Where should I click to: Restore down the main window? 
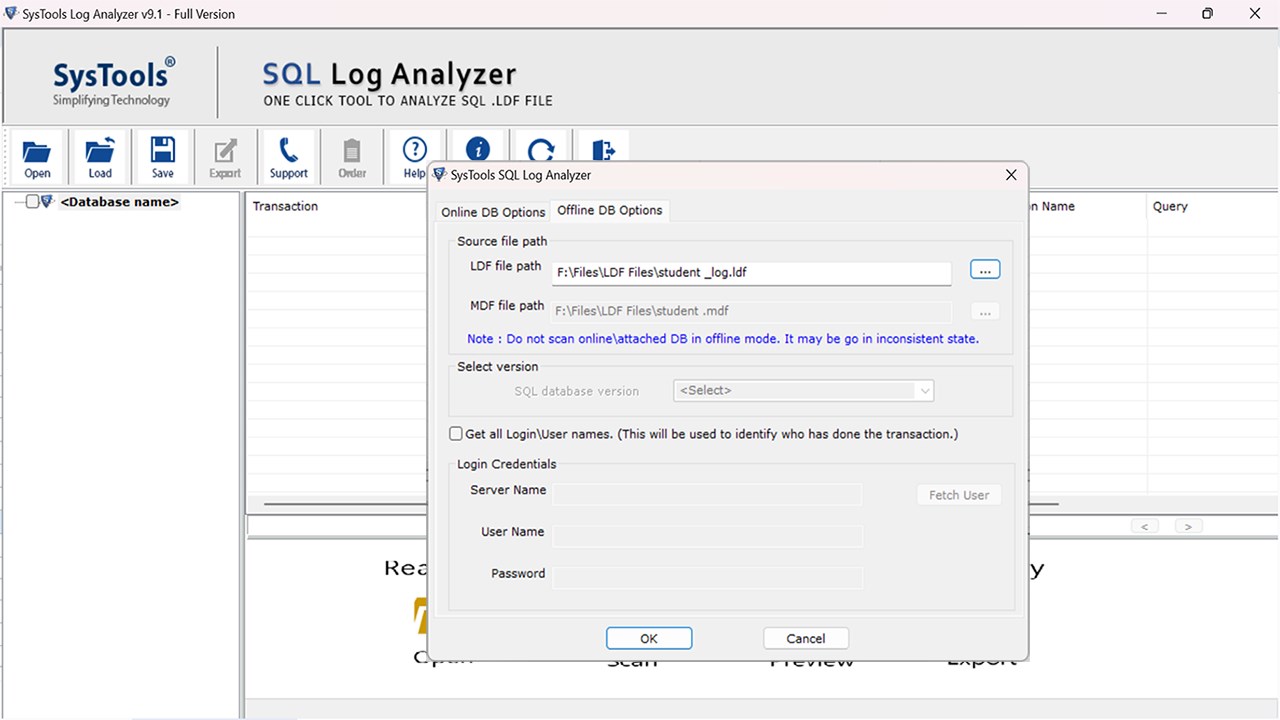click(x=1207, y=14)
